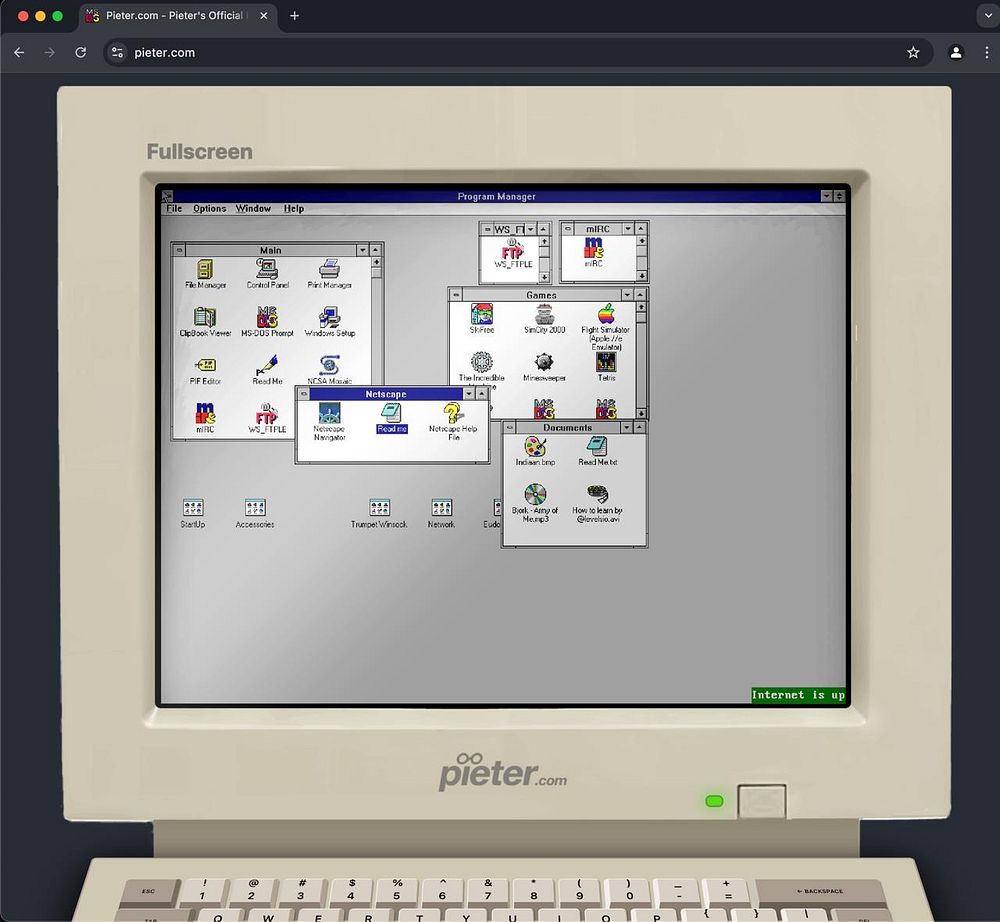Bookmark this page with the star icon
Image resolution: width=1000 pixels, height=922 pixels.
pyautogui.click(x=913, y=52)
